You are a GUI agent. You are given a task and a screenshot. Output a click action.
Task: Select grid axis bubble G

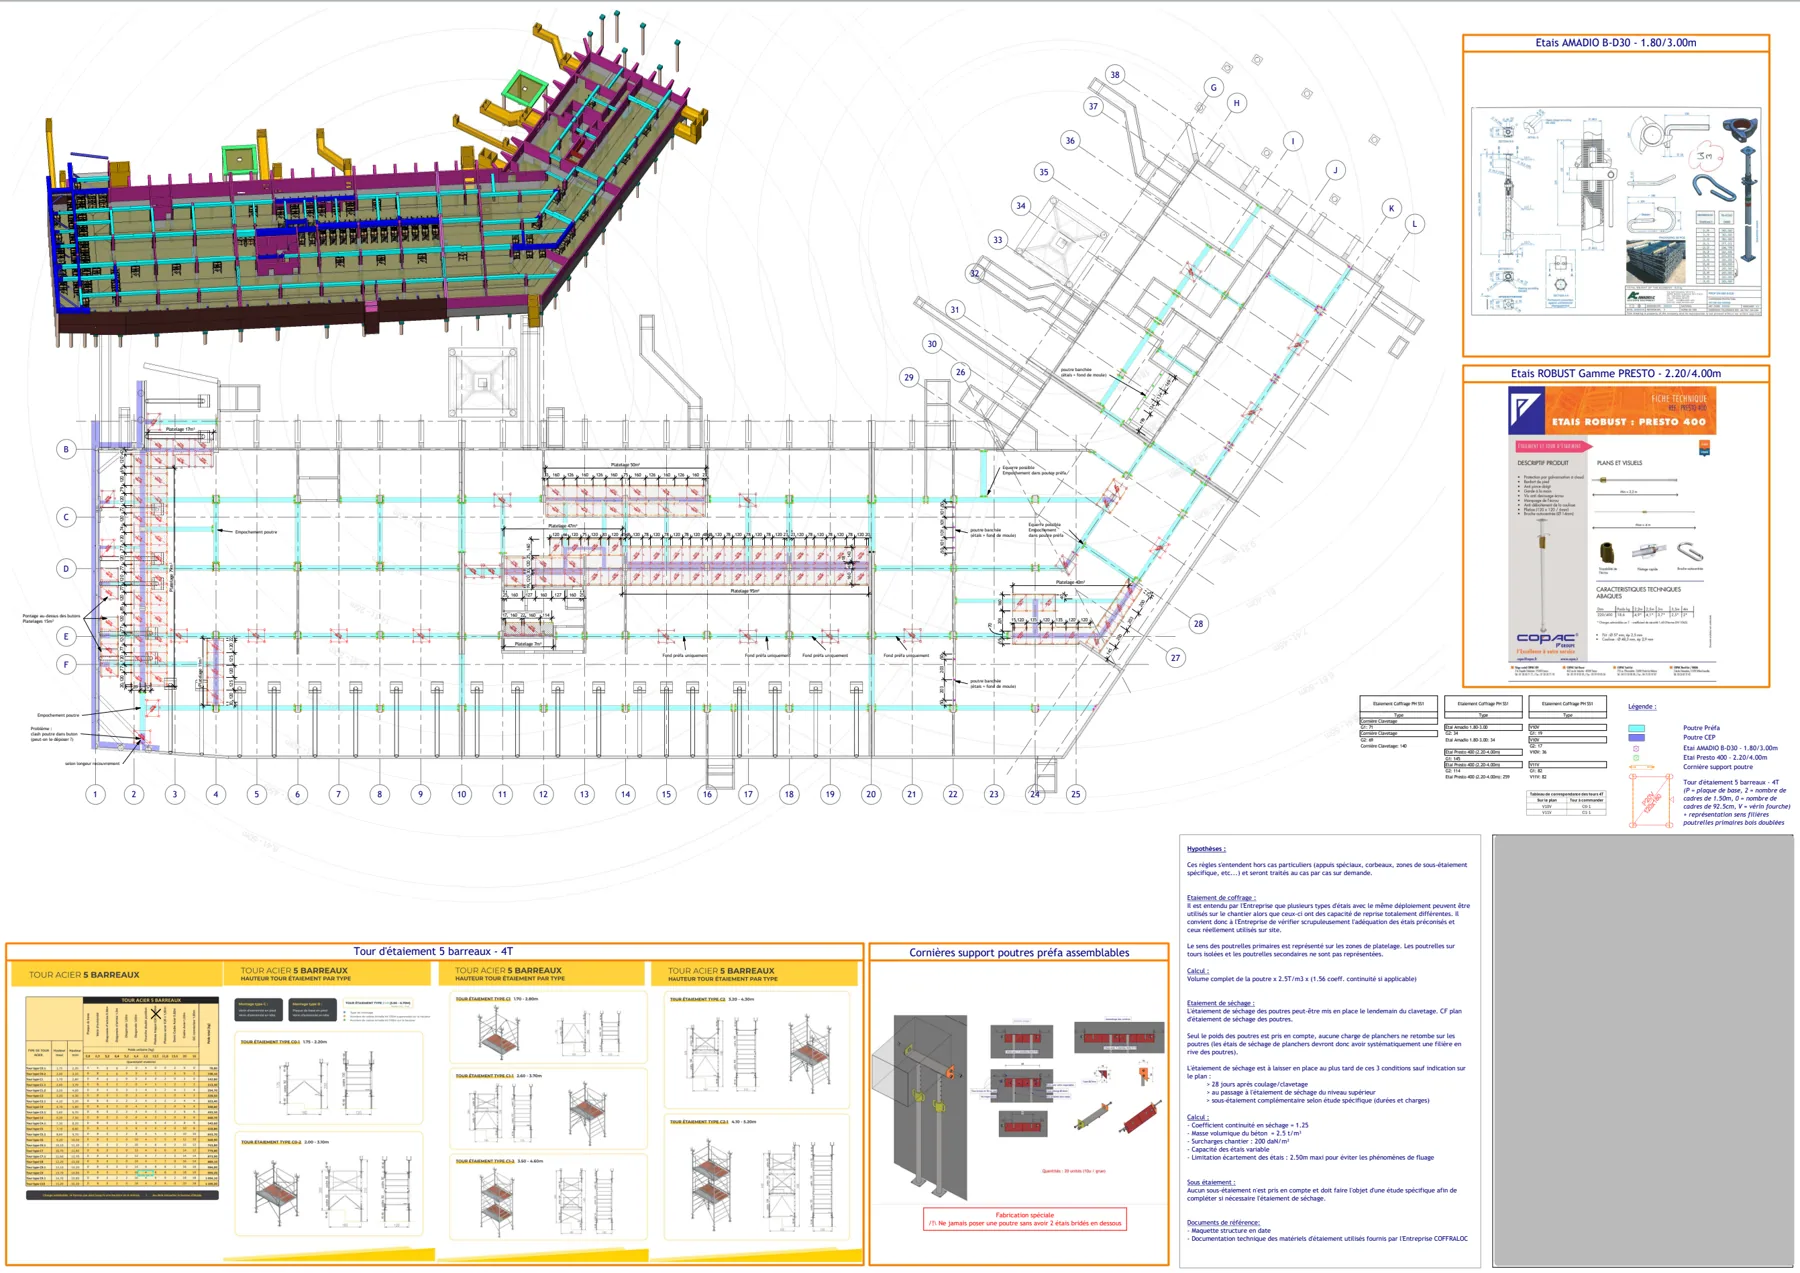click(1213, 87)
